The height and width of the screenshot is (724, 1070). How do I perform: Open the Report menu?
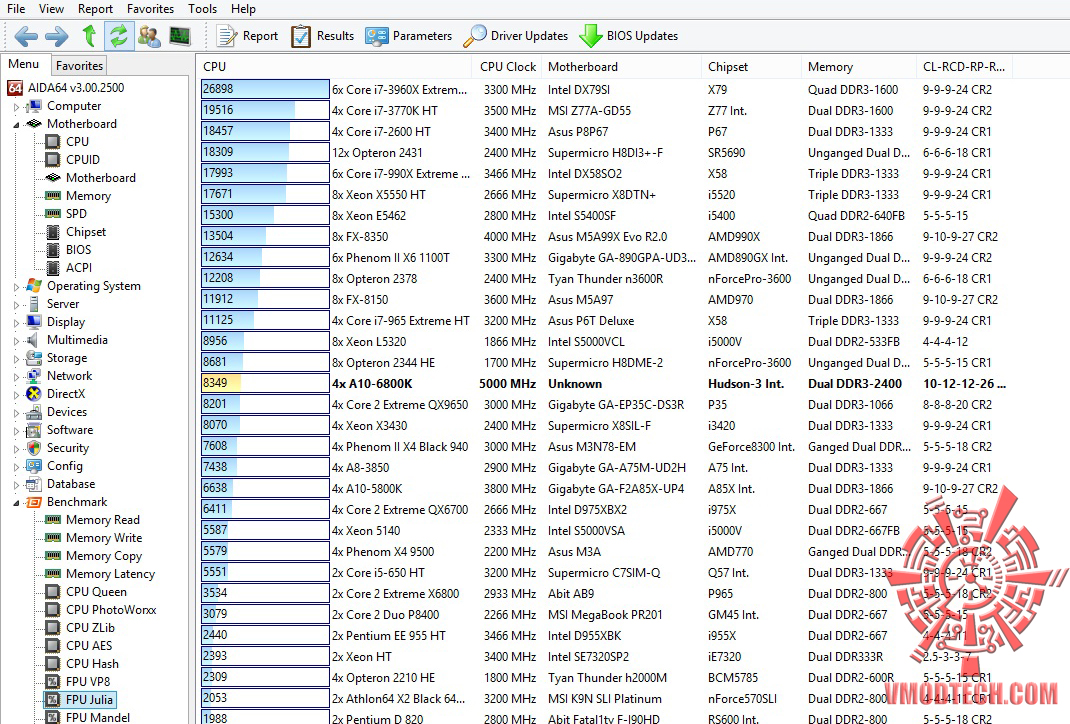pos(95,9)
